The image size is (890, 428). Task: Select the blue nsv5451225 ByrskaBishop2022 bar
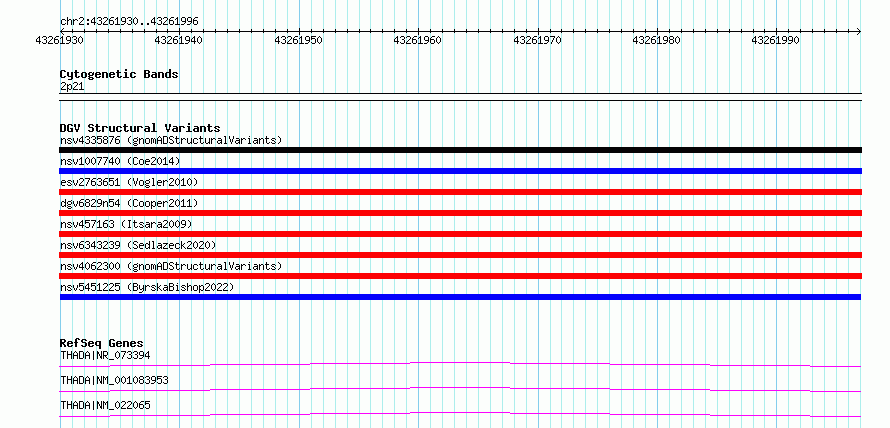pos(460,297)
